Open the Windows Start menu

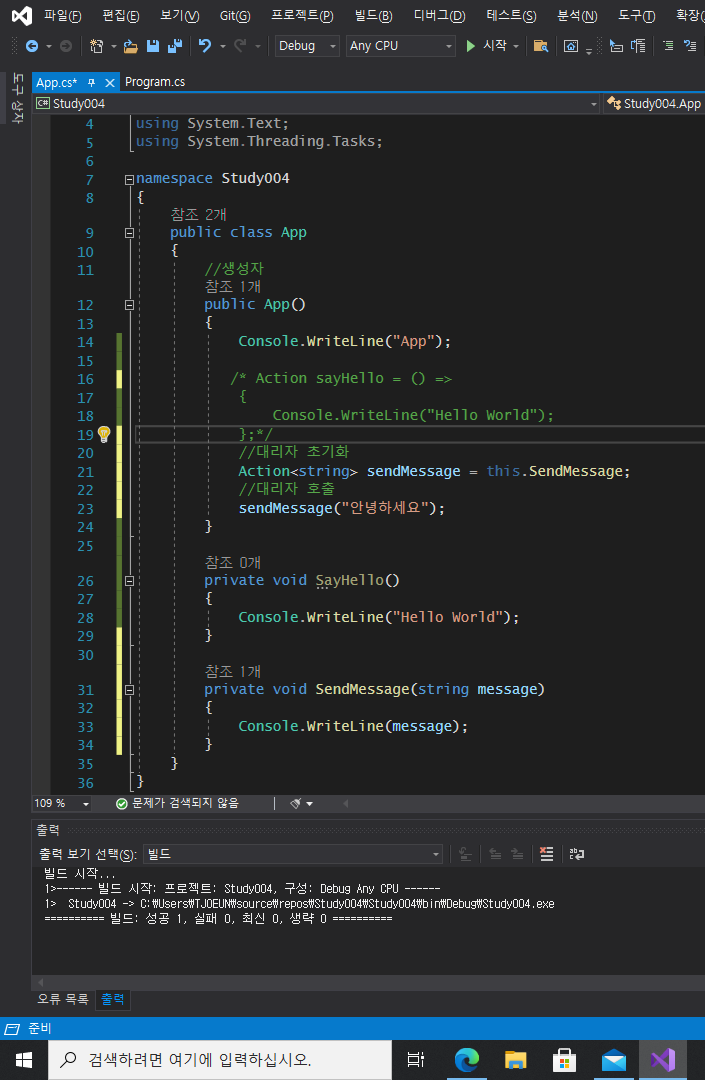coord(24,1060)
